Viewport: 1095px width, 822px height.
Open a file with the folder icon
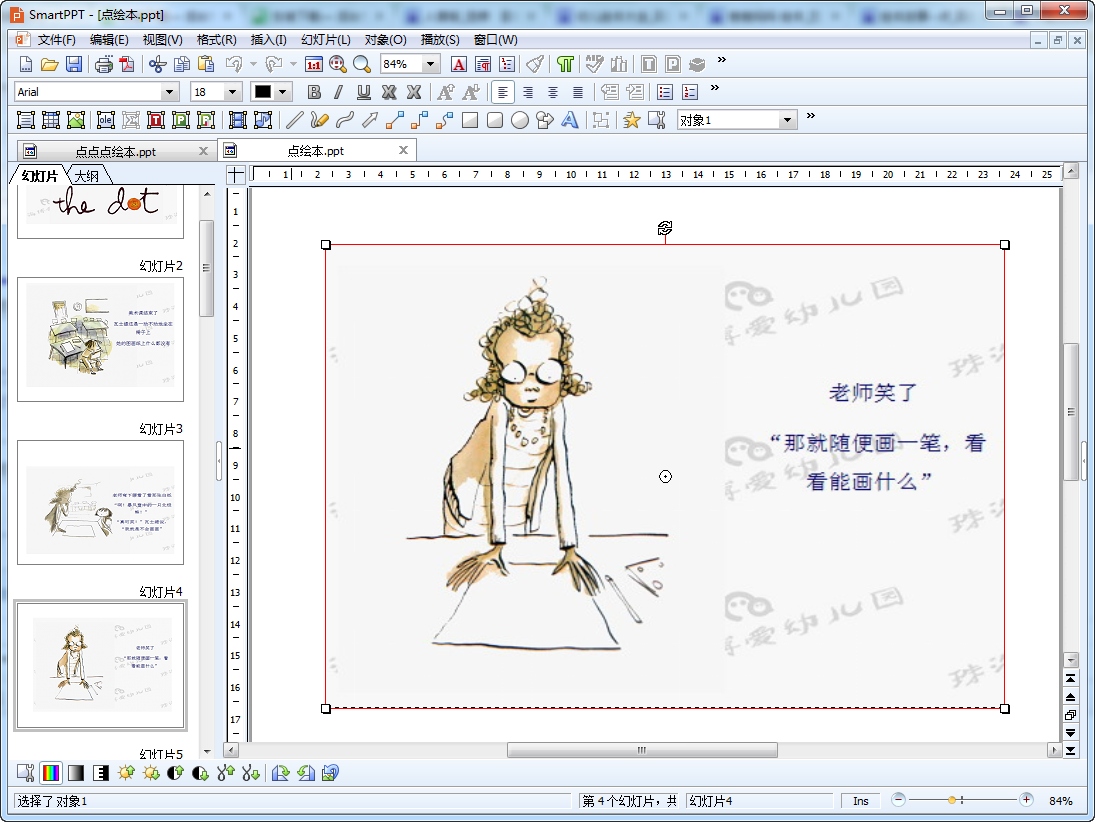coord(50,64)
